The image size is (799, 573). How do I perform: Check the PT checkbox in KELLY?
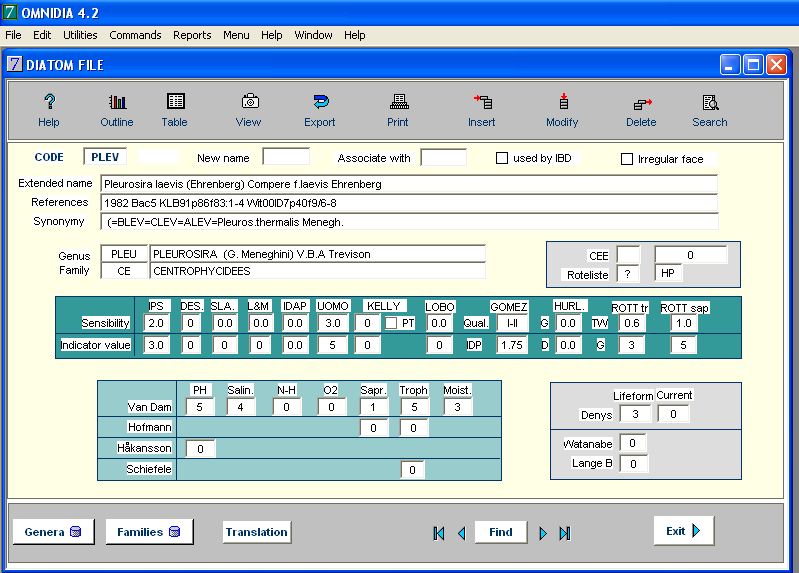391,323
